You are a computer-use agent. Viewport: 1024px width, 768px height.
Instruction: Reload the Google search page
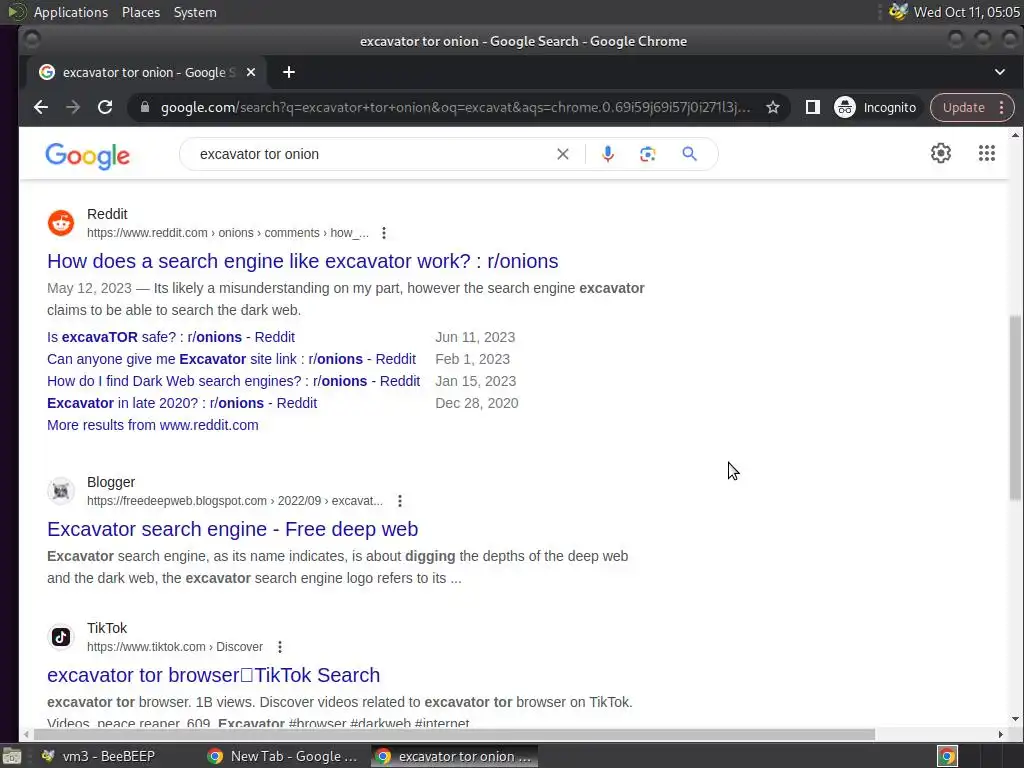pyautogui.click(x=105, y=107)
